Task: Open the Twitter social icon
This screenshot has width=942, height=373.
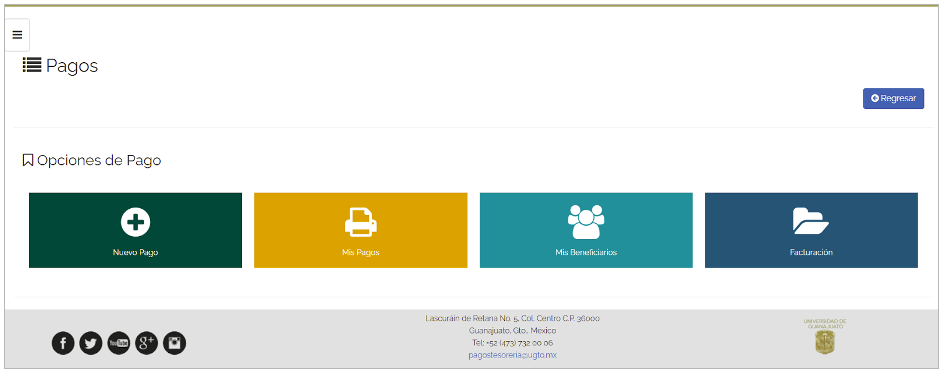Action: click(91, 343)
